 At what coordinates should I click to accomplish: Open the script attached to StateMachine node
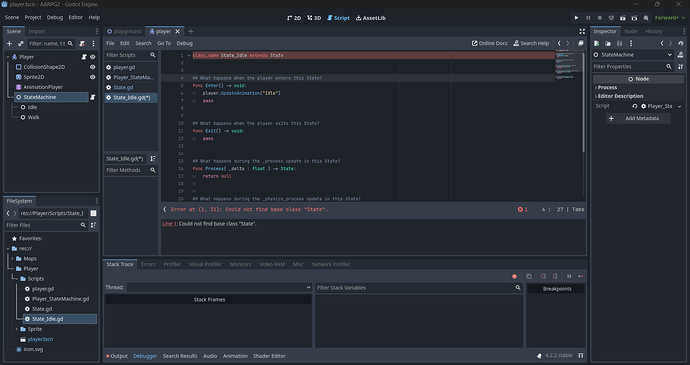click(93, 97)
